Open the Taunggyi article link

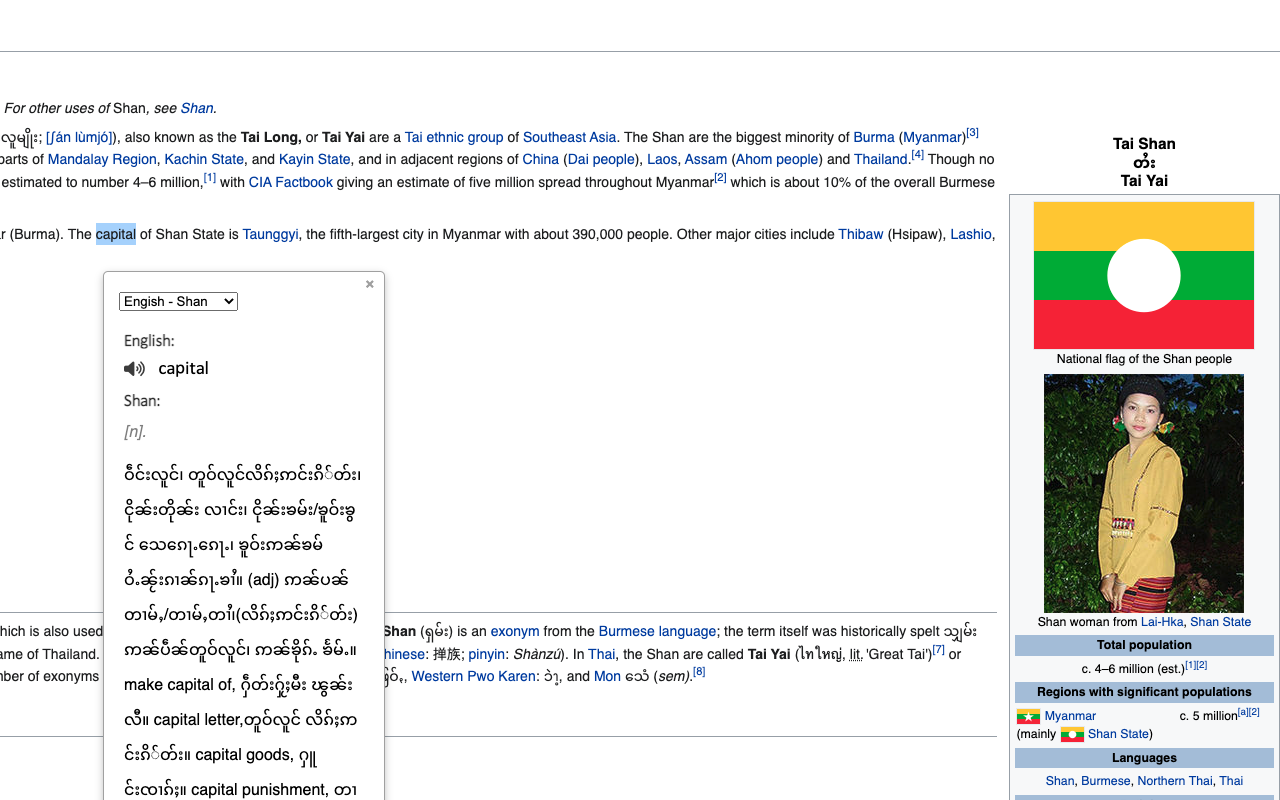[270, 234]
